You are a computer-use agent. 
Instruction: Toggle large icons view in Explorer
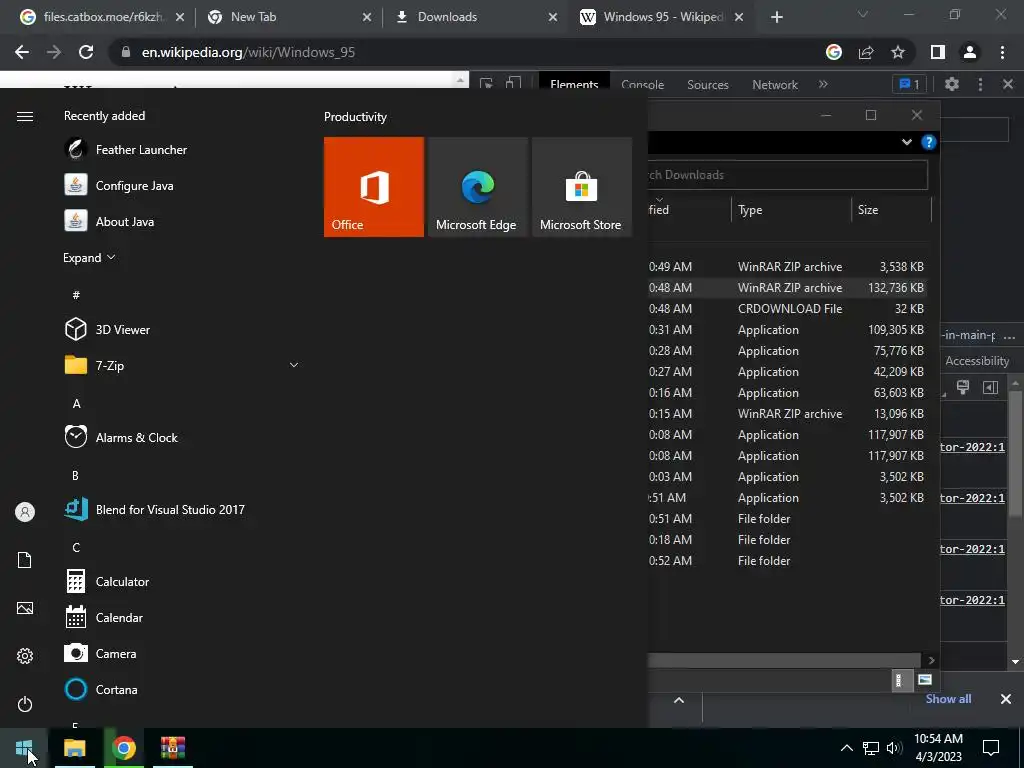[925, 680]
